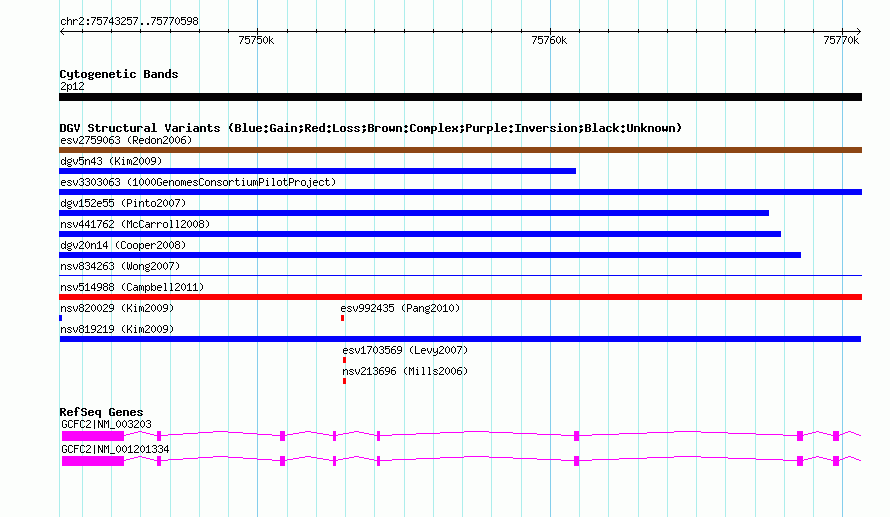Select the dgv152e55 Pinto2007 gain bar
The image size is (890, 517).
point(414,213)
